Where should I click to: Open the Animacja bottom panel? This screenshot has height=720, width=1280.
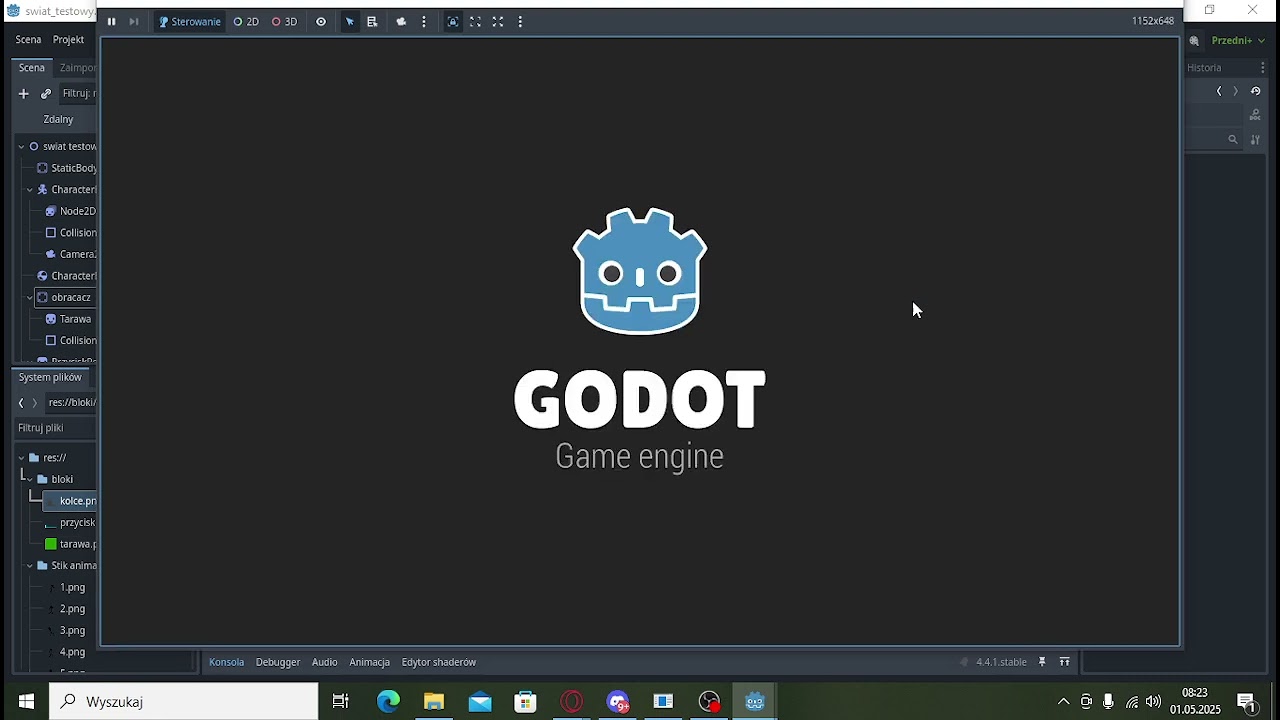pos(369,662)
